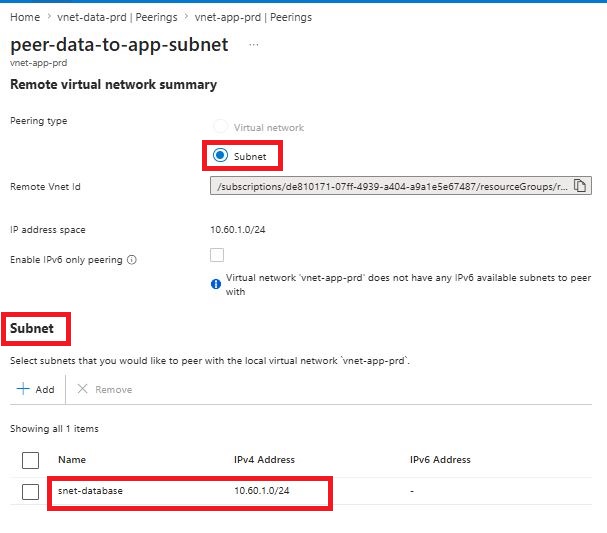Click the snet-database subnet name
This screenshot has width=607, height=533.
(x=90, y=491)
